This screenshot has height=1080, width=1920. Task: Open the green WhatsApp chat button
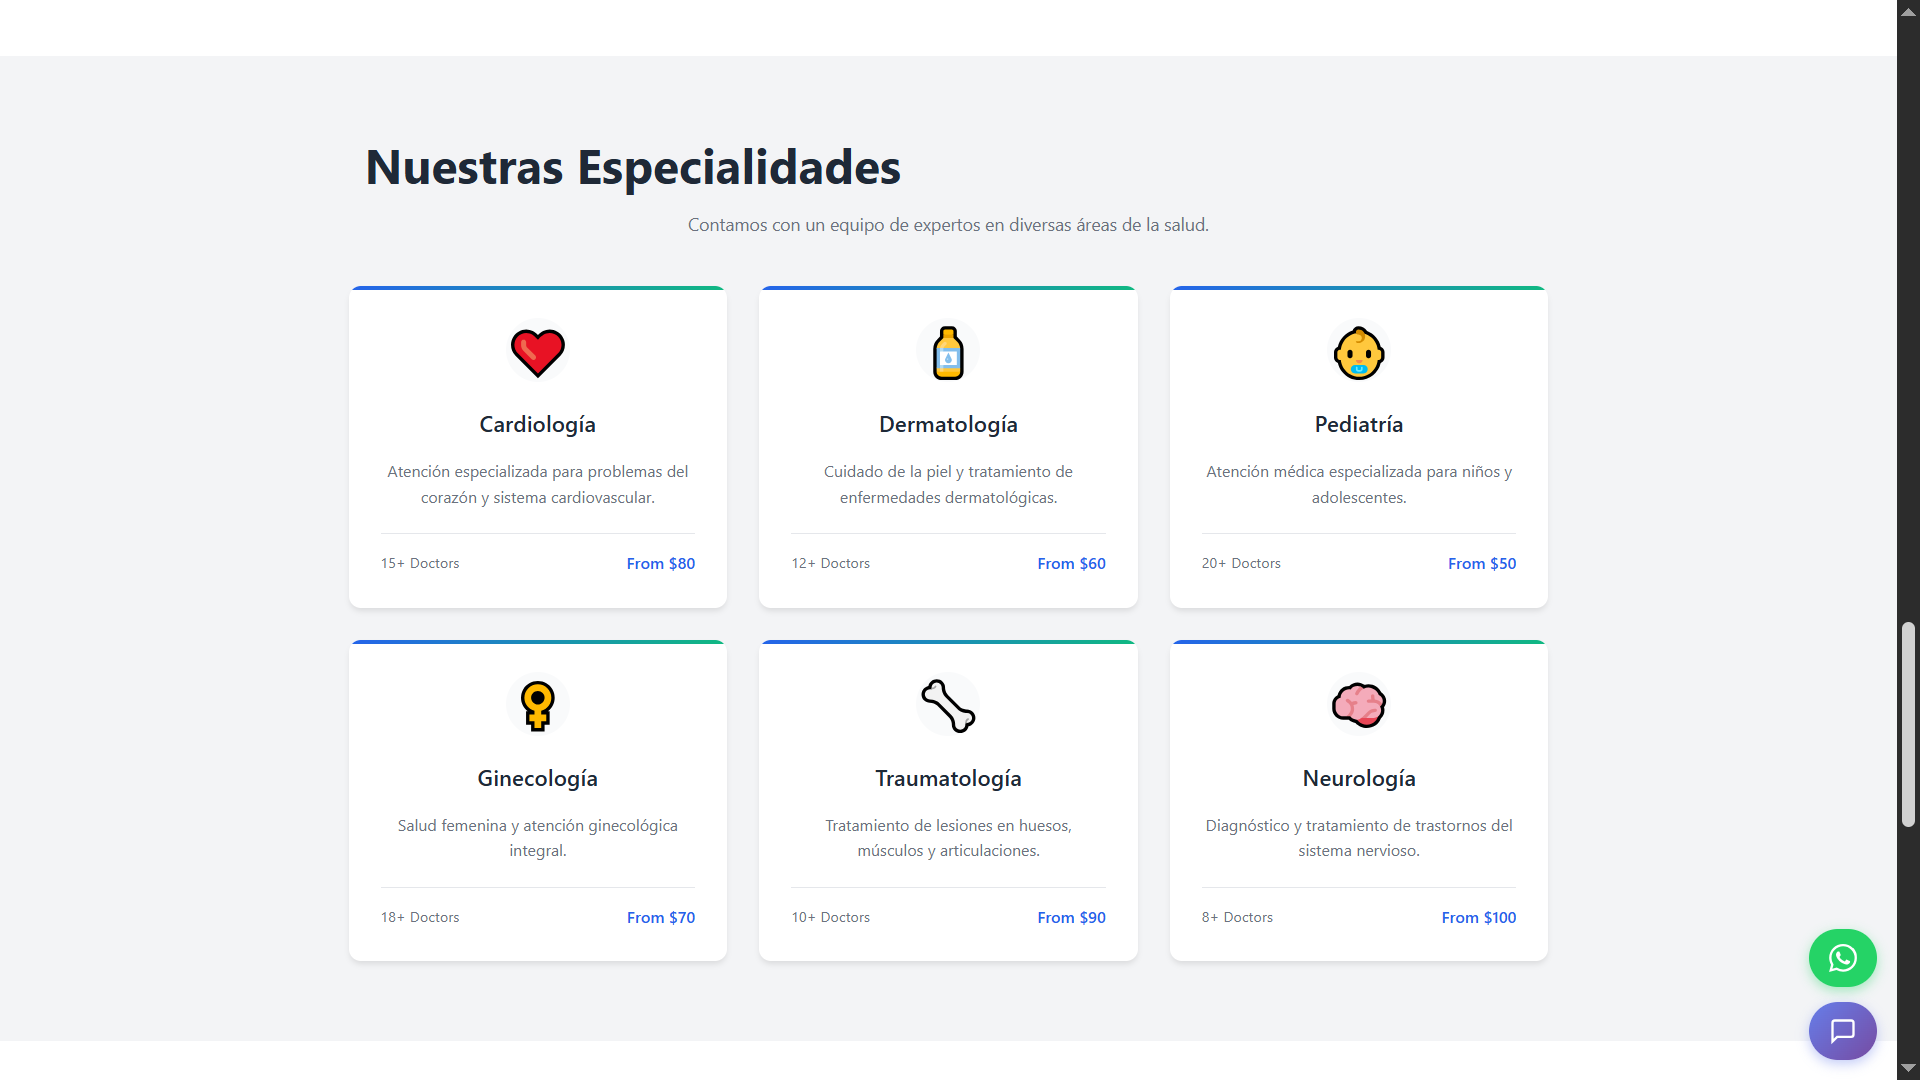click(1842, 958)
